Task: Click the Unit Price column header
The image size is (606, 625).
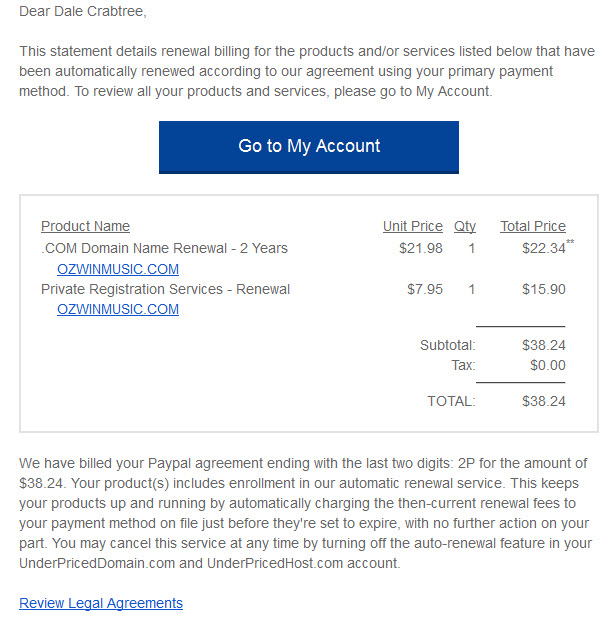Action: (x=413, y=226)
